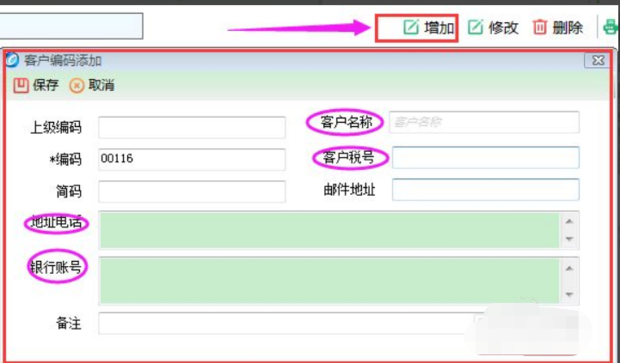The width and height of the screenshot is (620, 363).
Task: Click the 银行账号 scrollbar up arrow
Action: tap(569, 268)
